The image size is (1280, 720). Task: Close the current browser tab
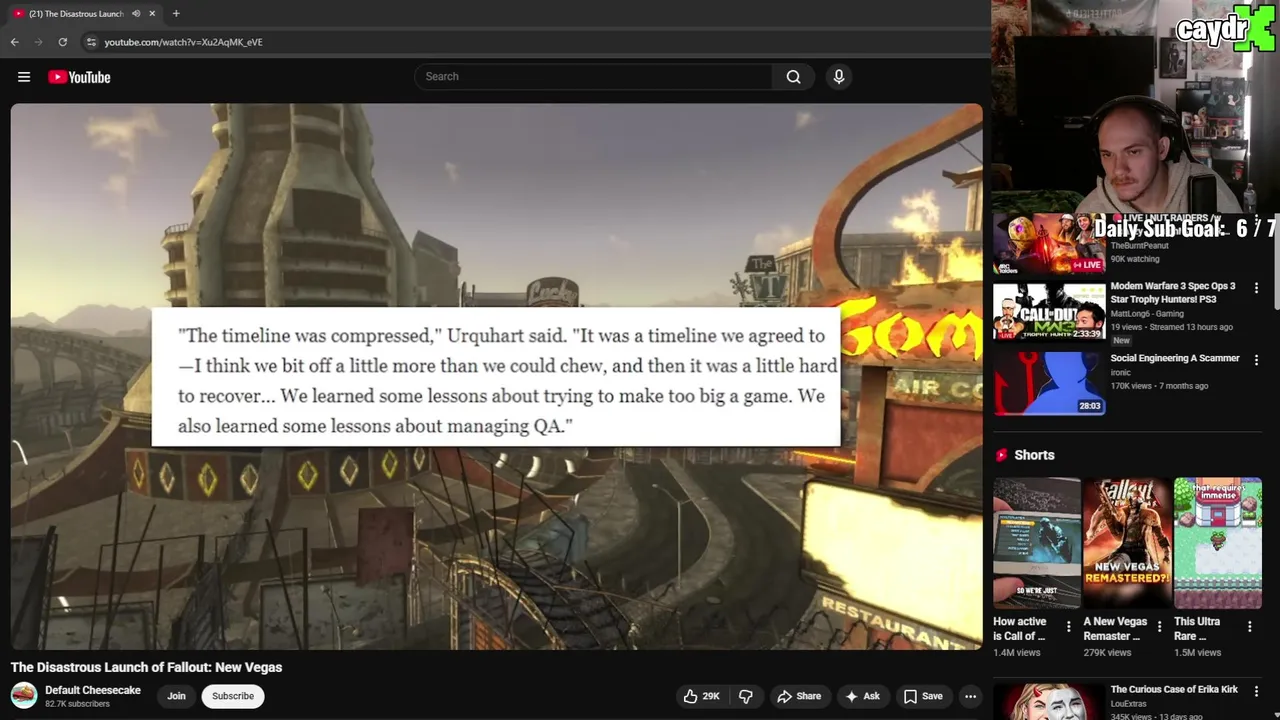[x=153, y=14]
